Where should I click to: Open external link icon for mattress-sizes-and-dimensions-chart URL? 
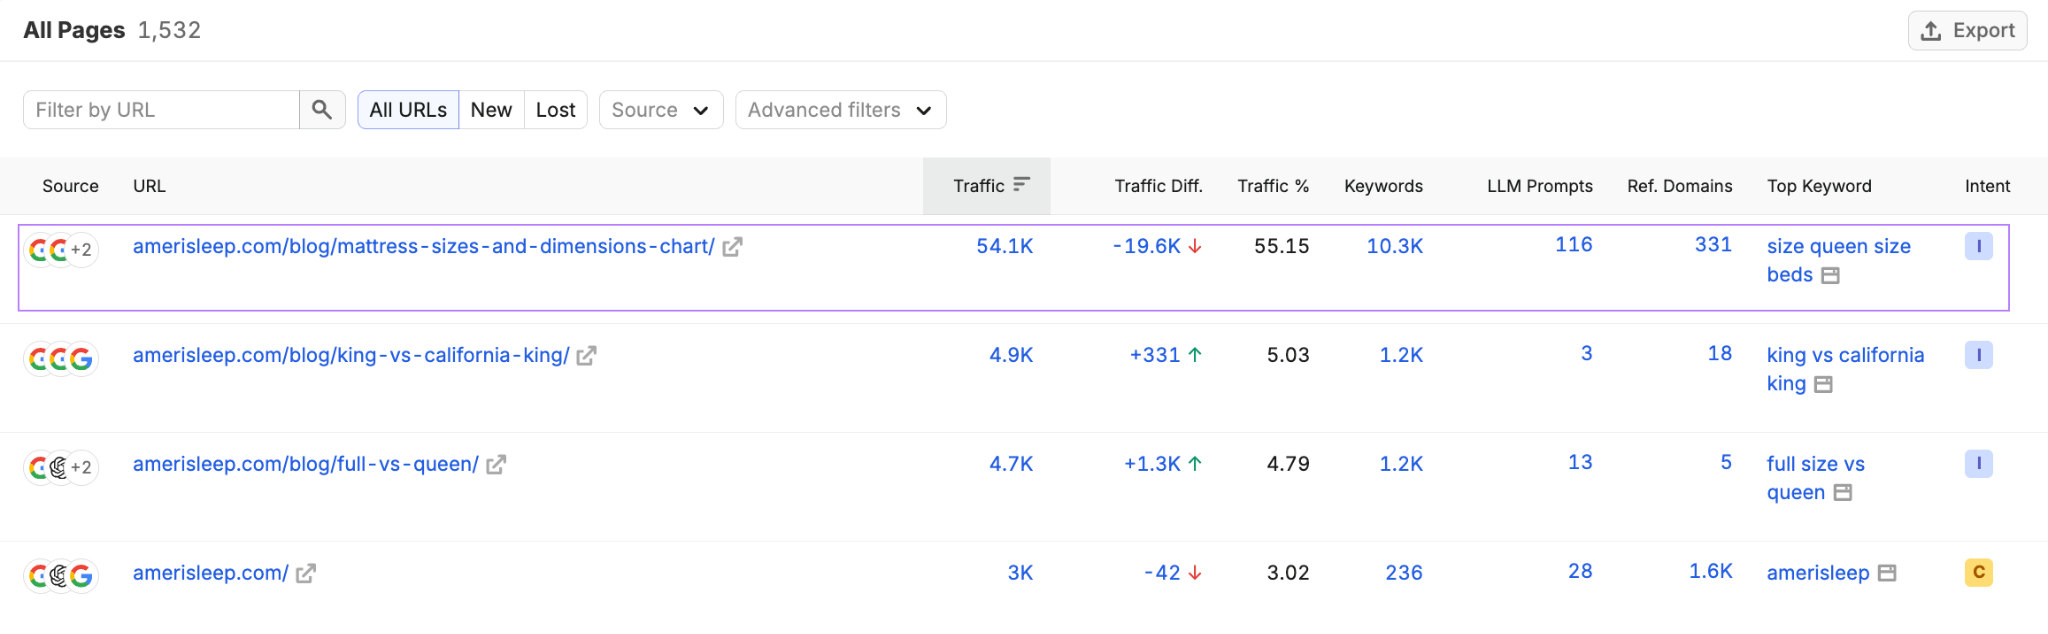733,247
